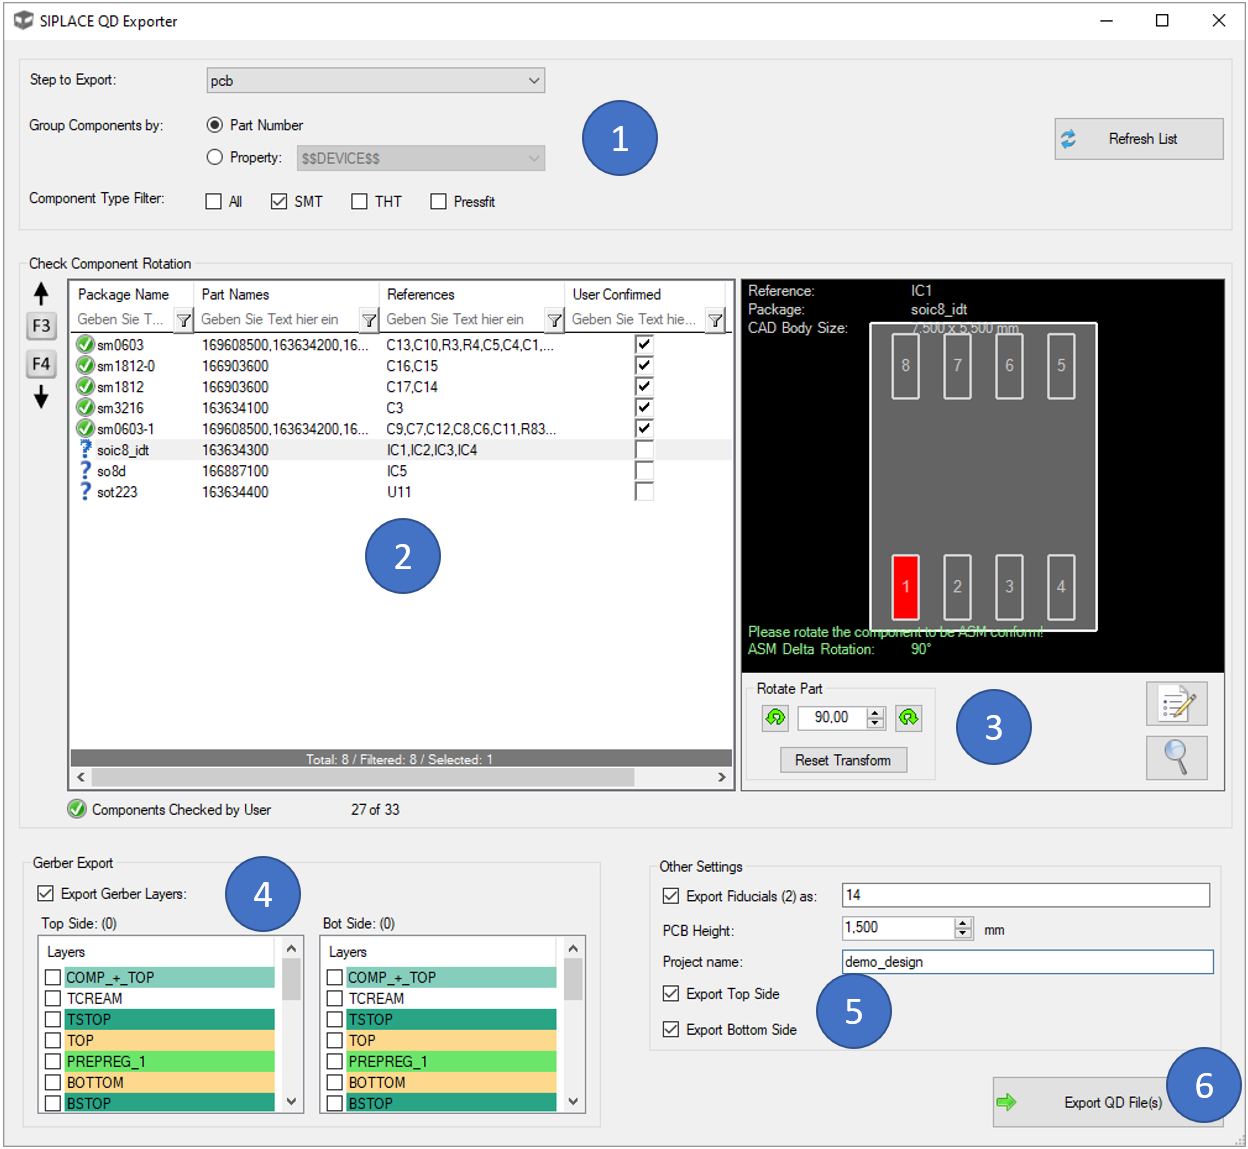Viewport: 1248px width, 1149px height.
Task: Rotate part clockwise with right green icon
Action: pos(908,717)
